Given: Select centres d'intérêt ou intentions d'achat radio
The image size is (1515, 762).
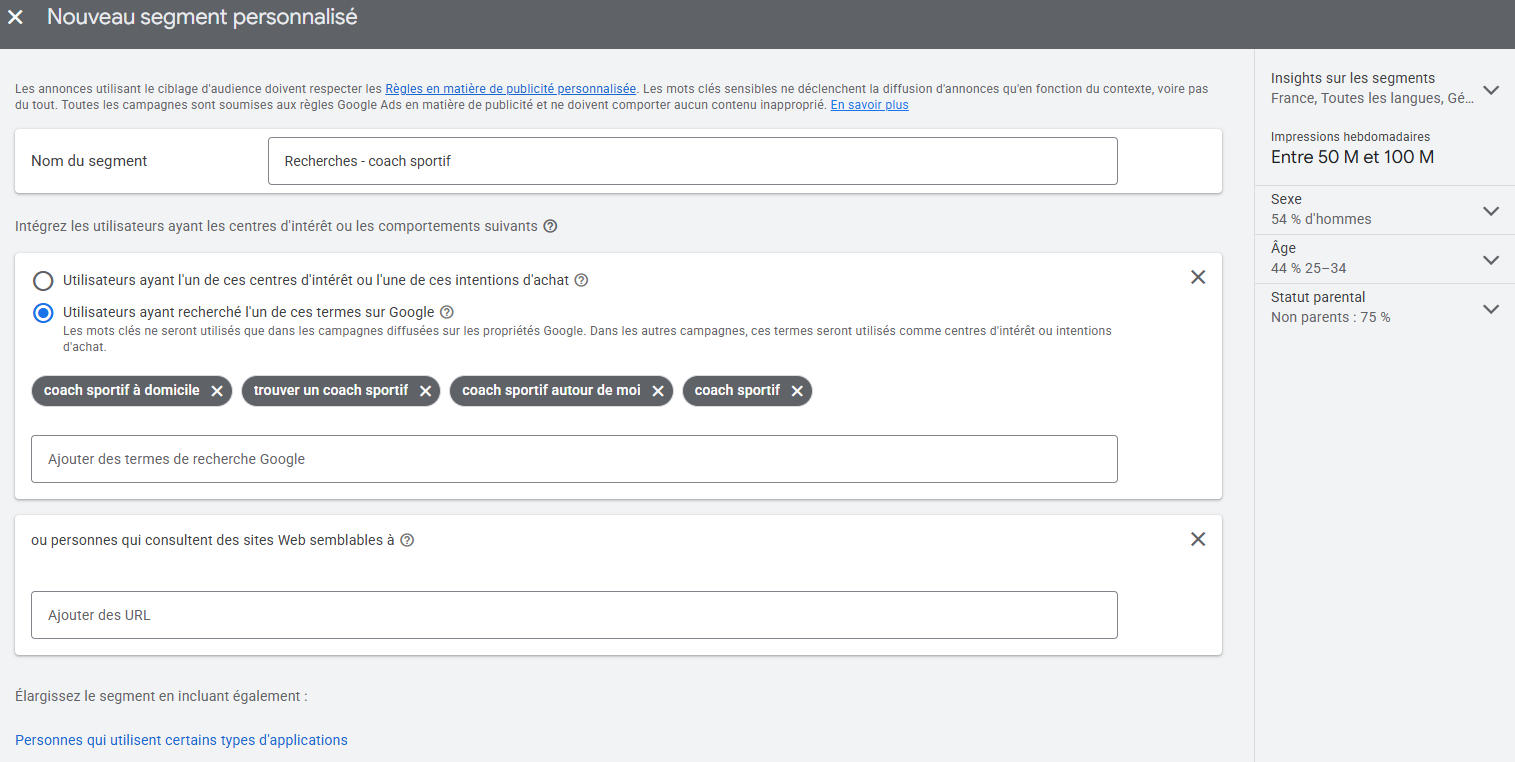Looking at the screenshot, I should tap(43, 281).
